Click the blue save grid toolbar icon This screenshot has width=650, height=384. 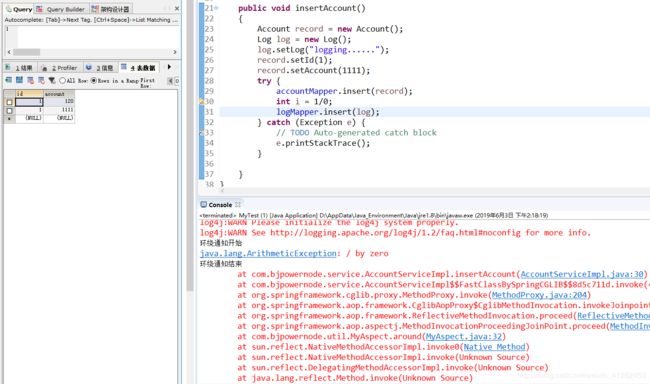pos(19,80)
